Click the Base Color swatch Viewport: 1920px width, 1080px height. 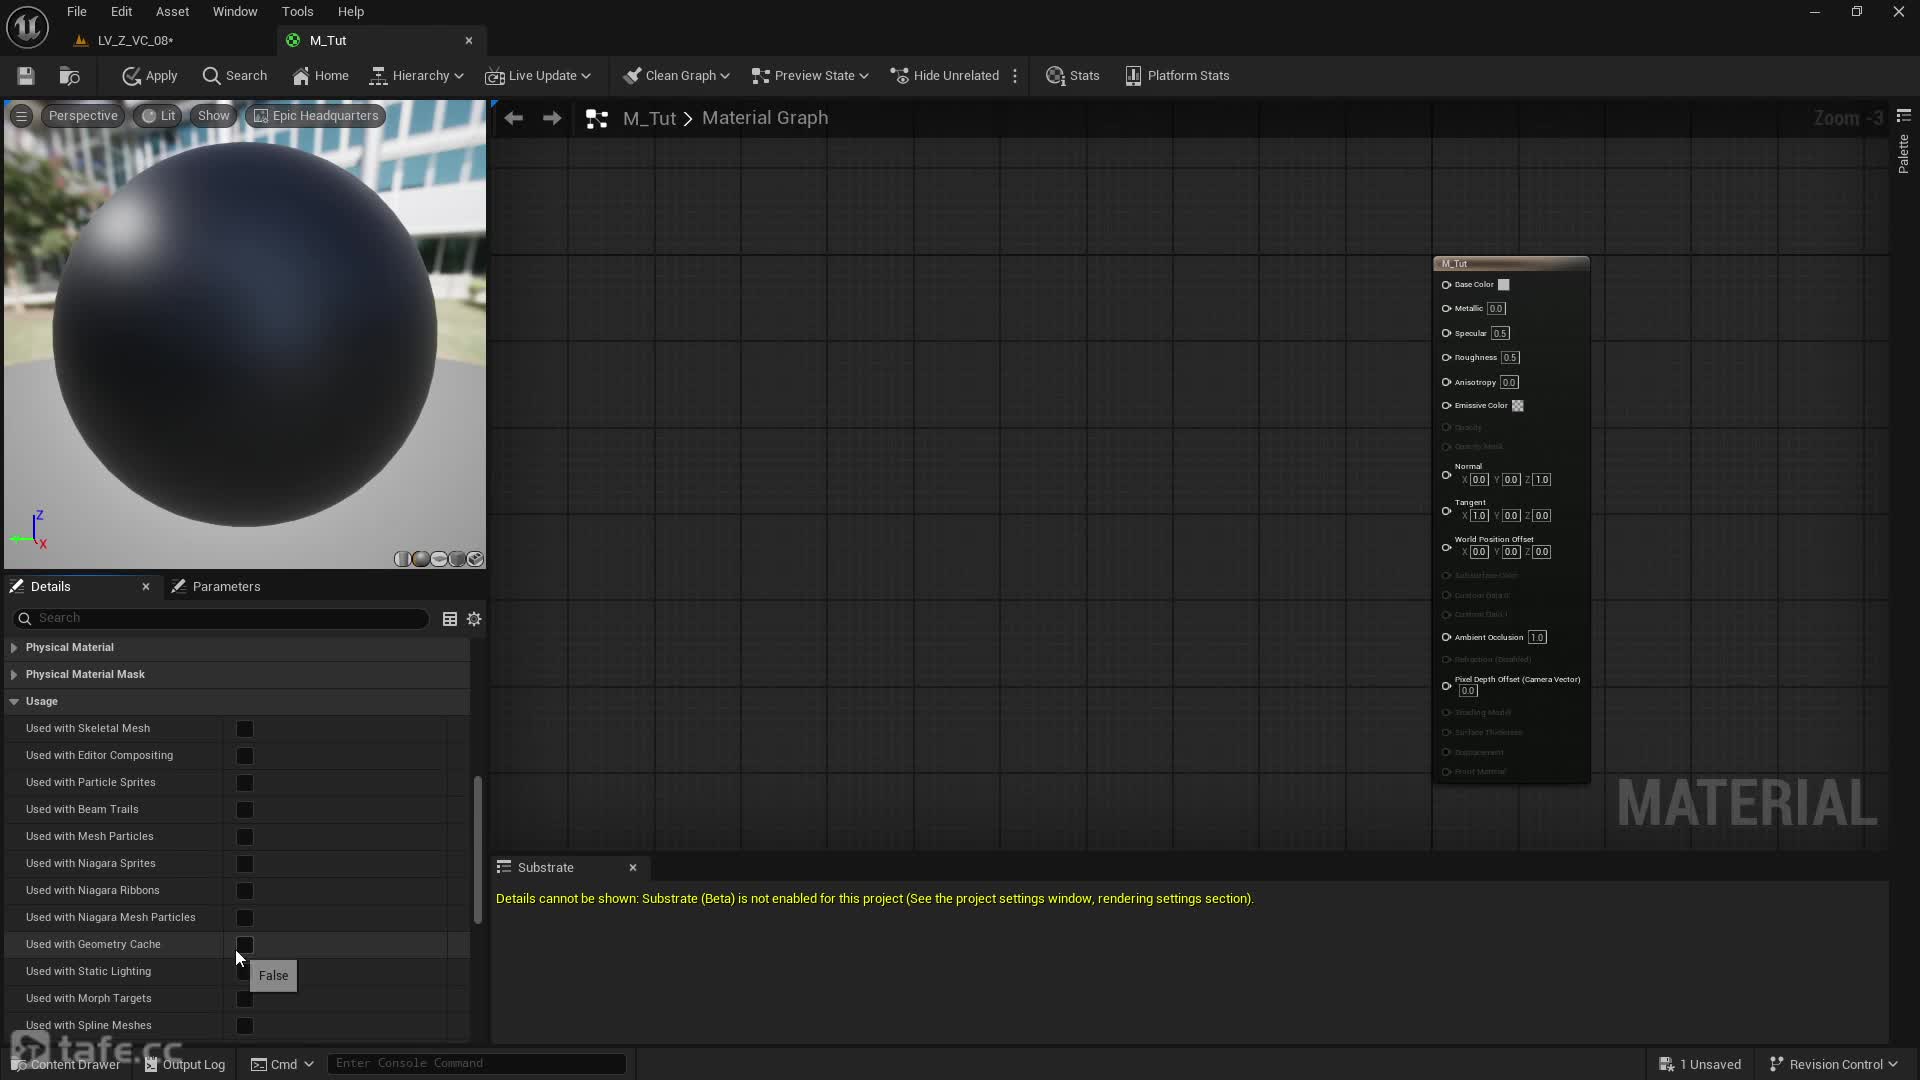(1503, 285)
